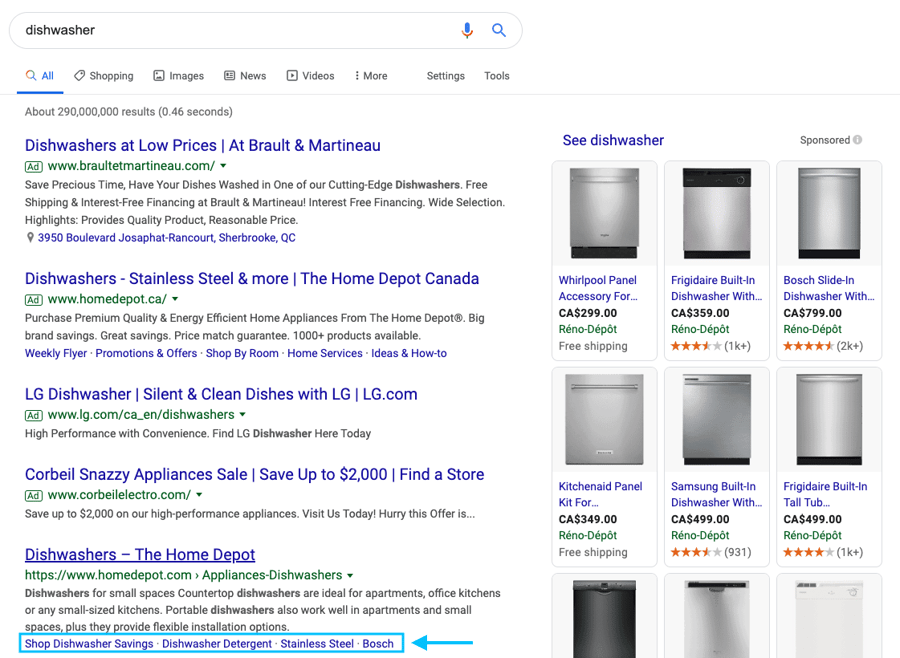Open the News tab

pos(245,76)
